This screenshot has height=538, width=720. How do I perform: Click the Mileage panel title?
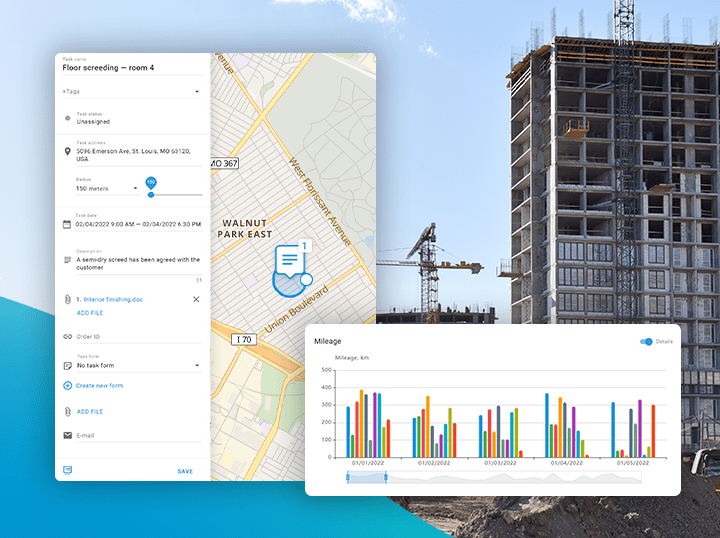point(327,342)
